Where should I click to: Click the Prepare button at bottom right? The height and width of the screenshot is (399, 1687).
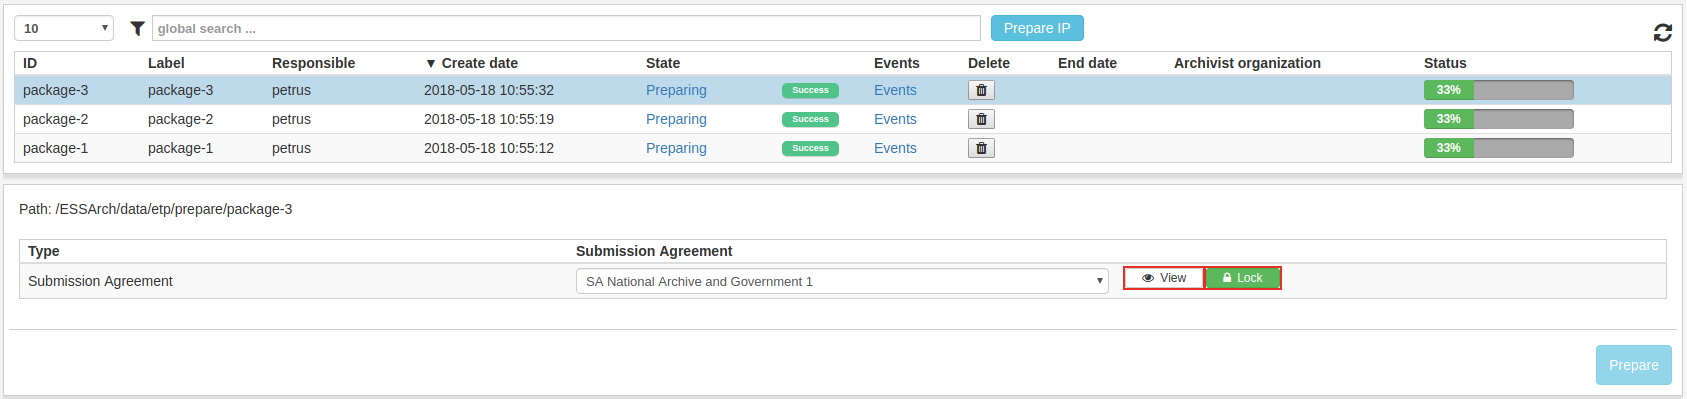[1633, 365]
